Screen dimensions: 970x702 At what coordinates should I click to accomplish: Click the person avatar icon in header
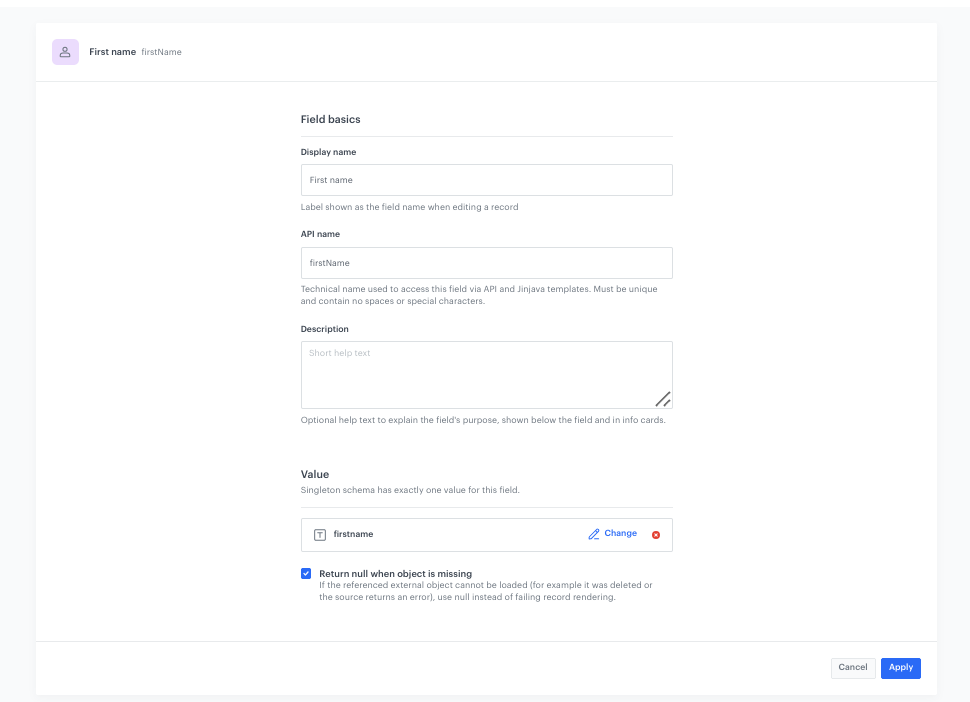pos(65,52)
